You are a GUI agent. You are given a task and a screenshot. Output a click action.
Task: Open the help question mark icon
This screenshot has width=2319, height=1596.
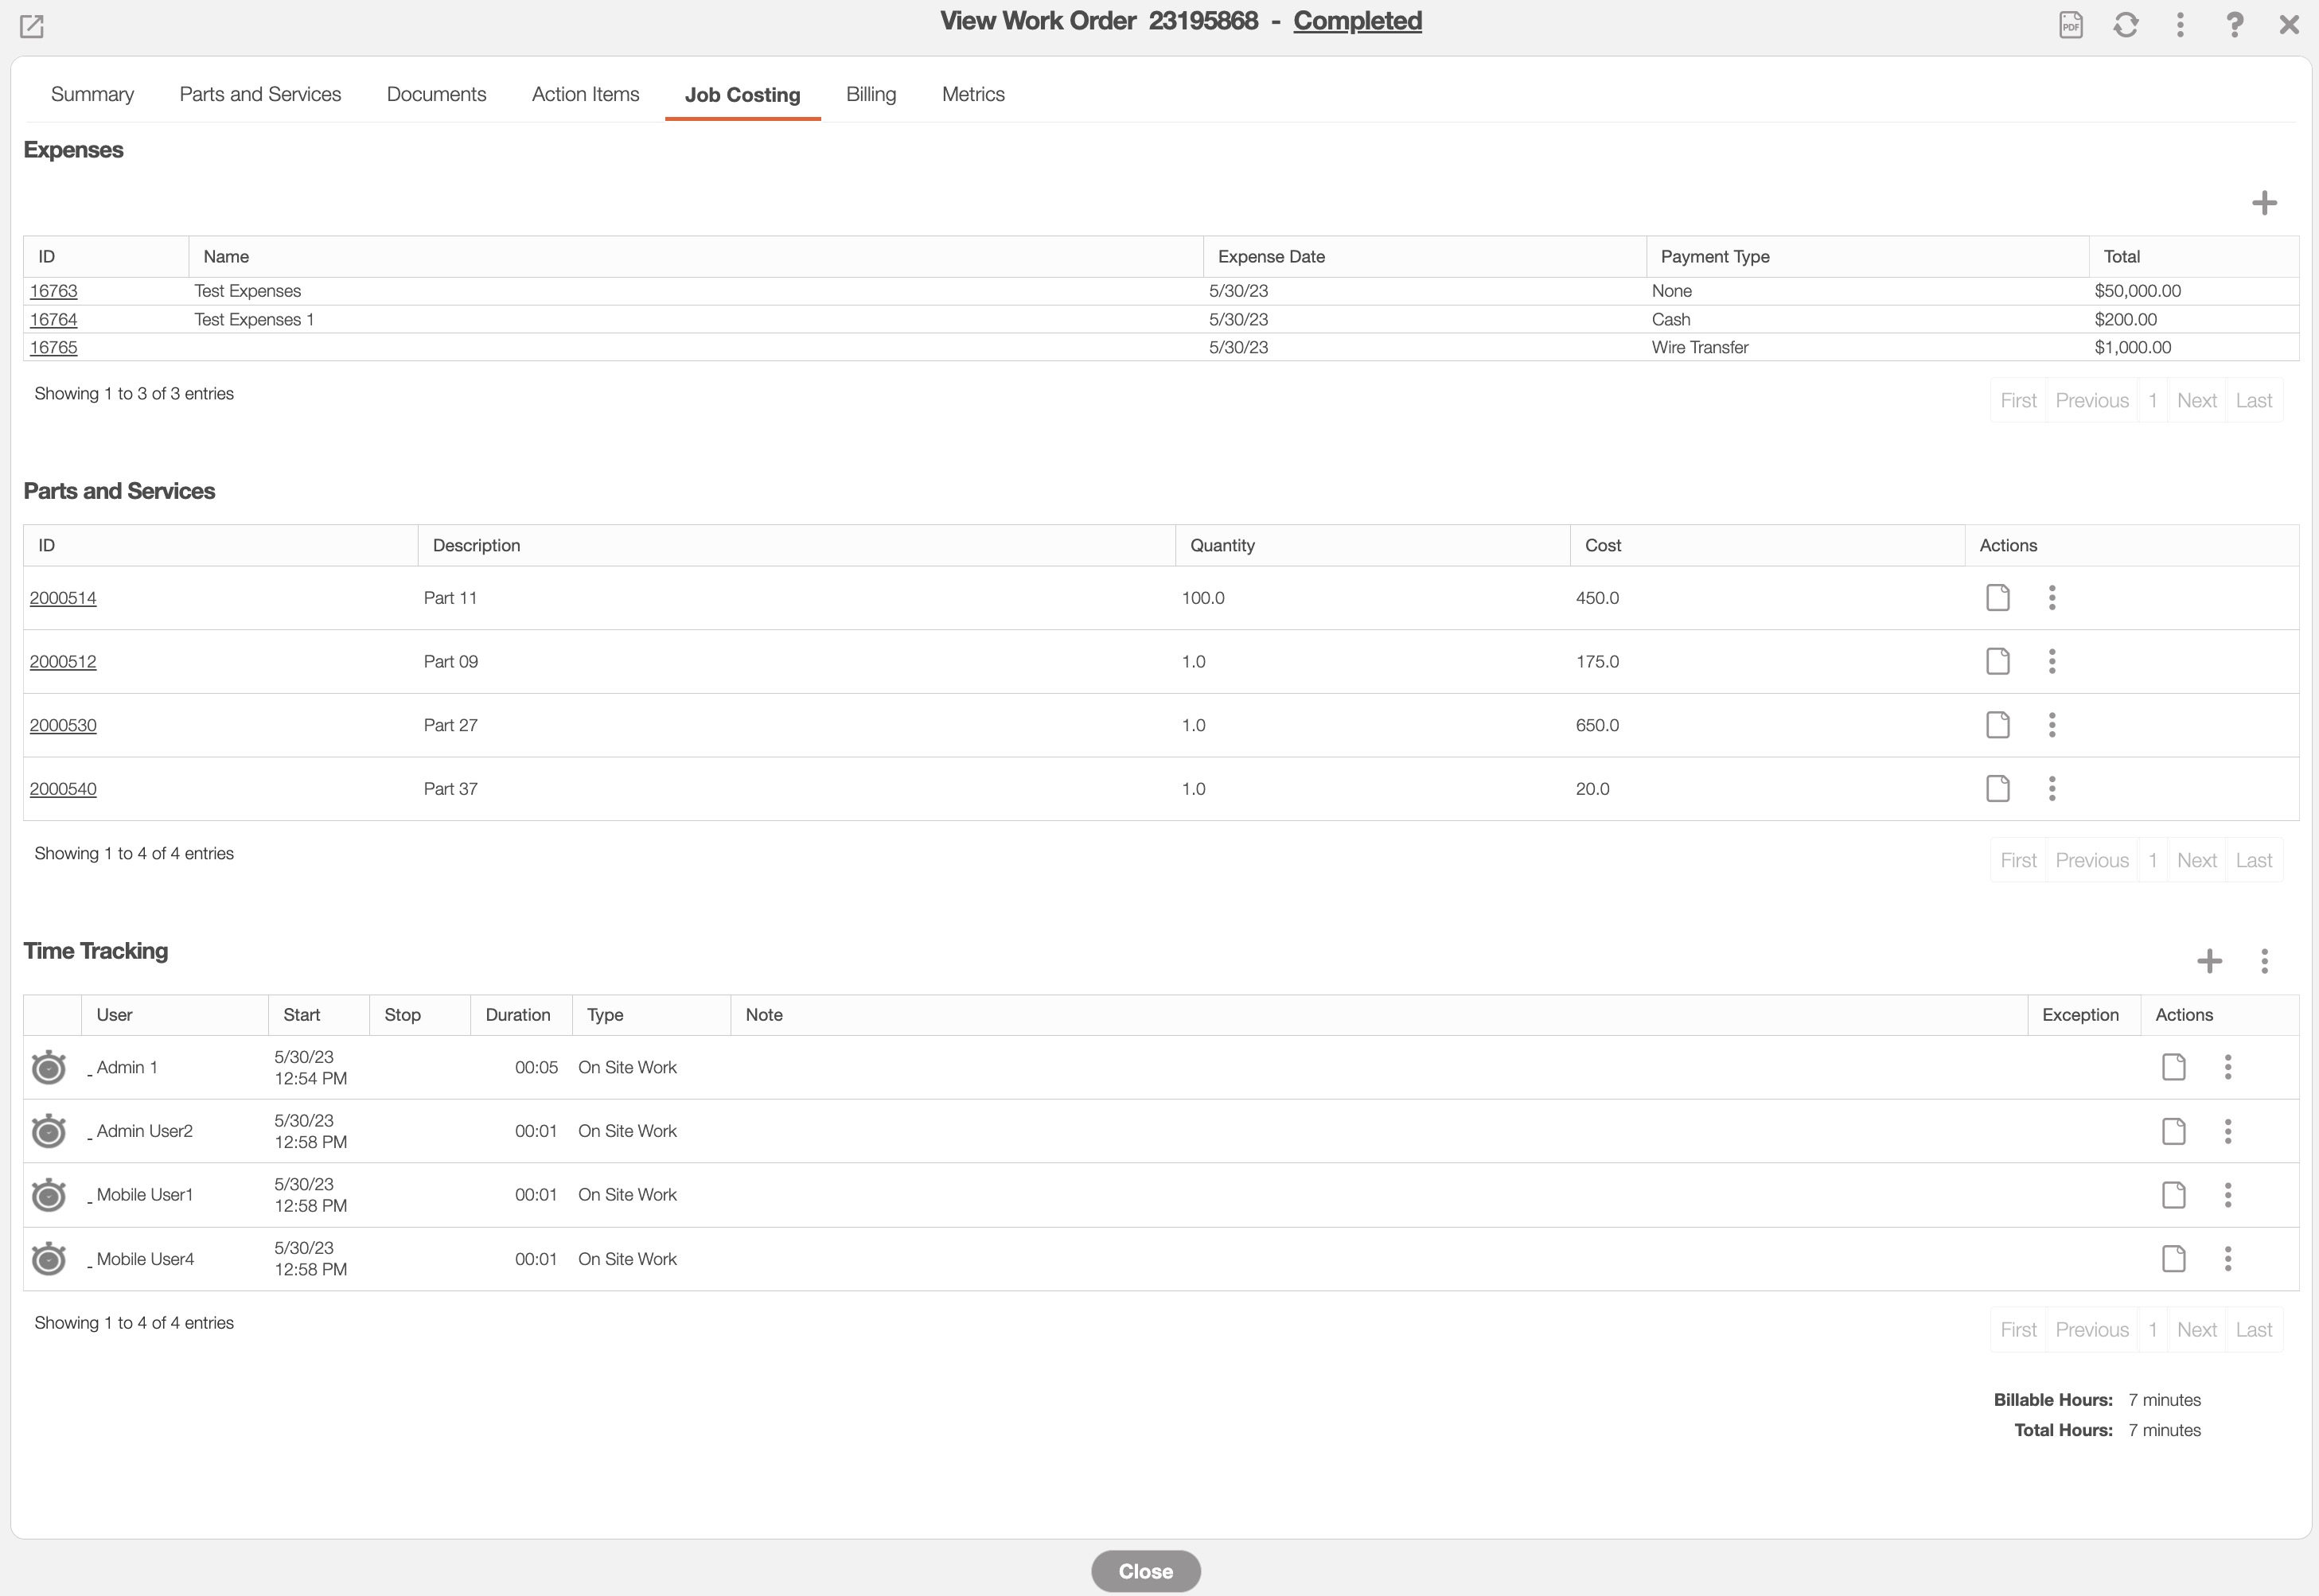point(2234,25)
